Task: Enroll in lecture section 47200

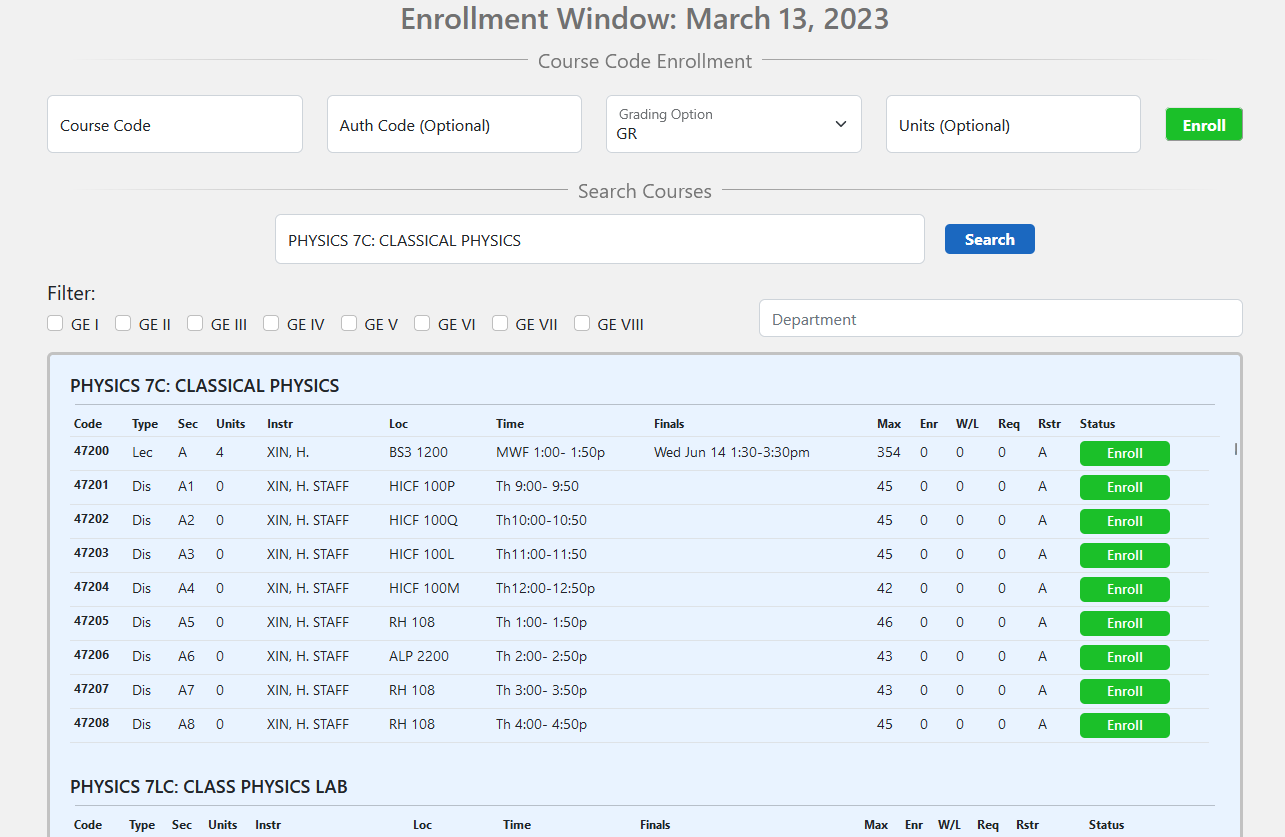Action: click(1124, 453)
